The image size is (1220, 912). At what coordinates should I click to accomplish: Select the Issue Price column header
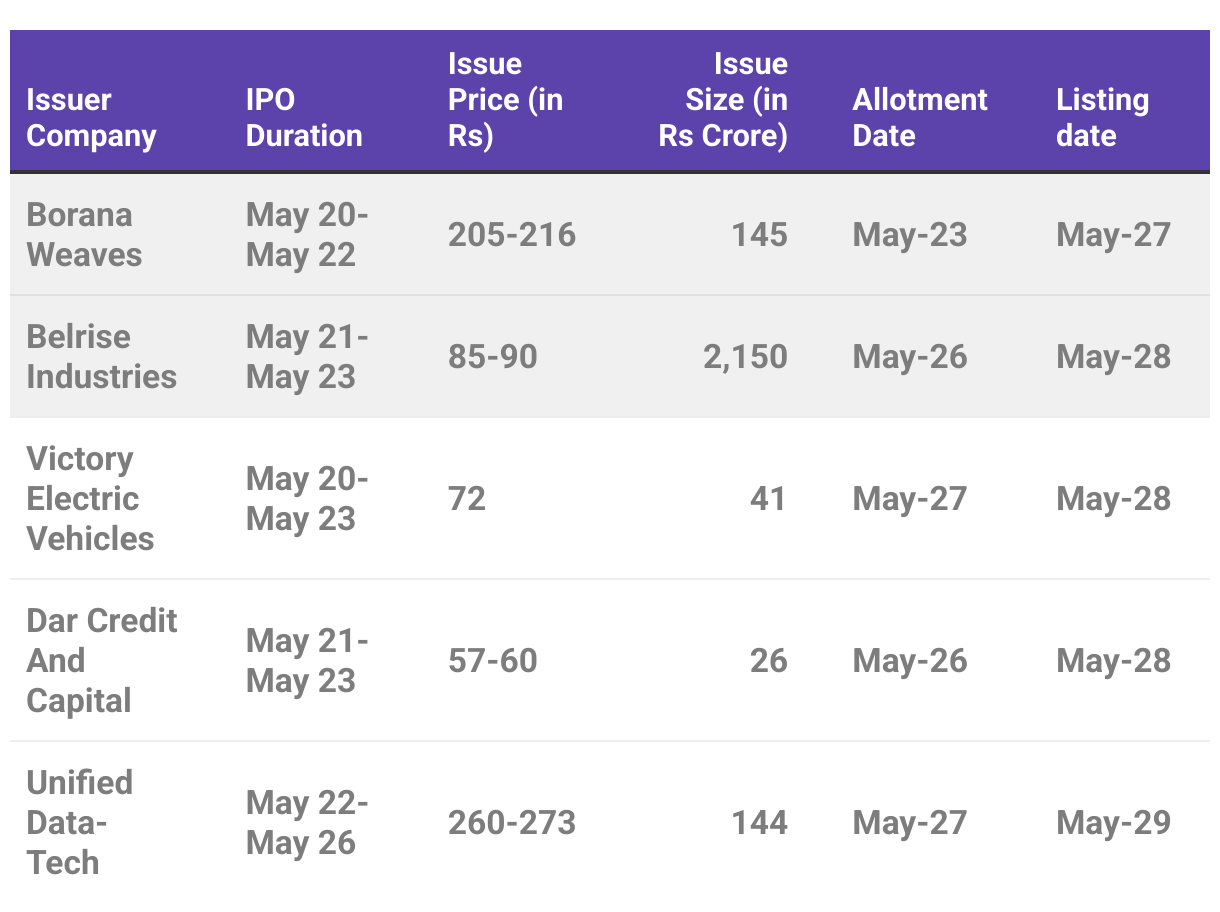click(x=505, y=100)
